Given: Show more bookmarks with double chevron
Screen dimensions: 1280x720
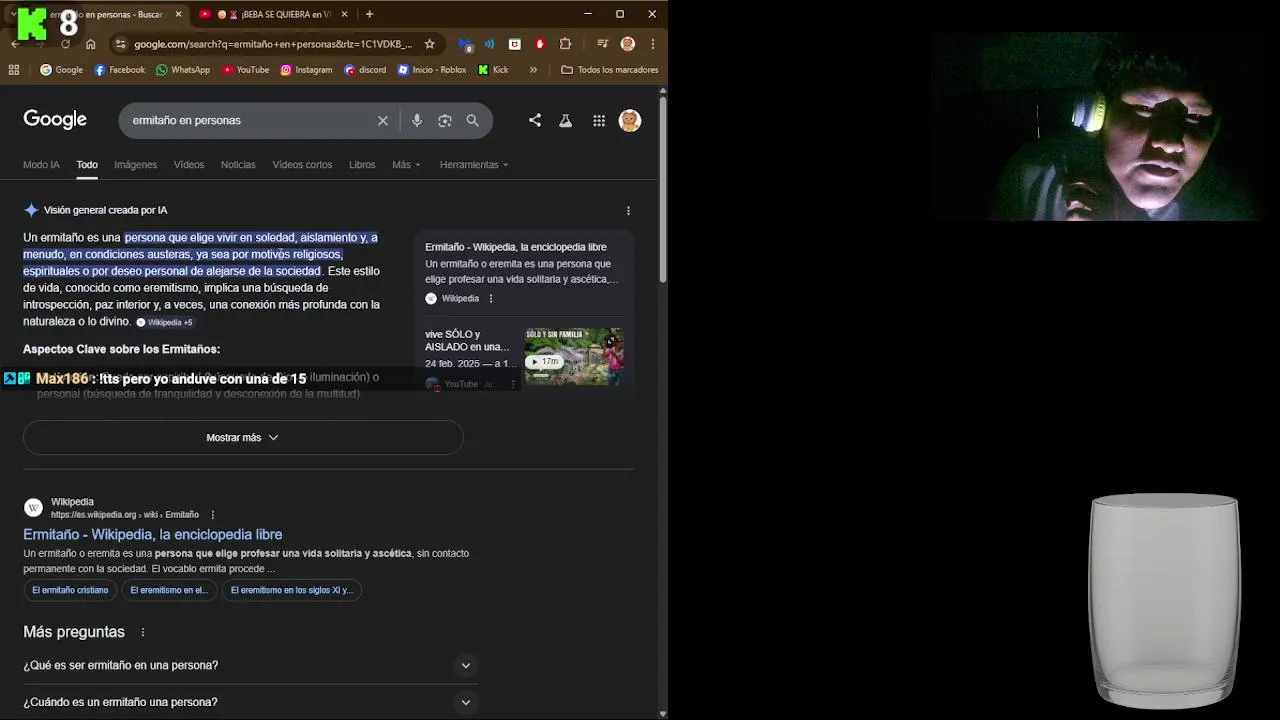Looking at the screenshot, I should pyautogui.click(x=533, y=70).
